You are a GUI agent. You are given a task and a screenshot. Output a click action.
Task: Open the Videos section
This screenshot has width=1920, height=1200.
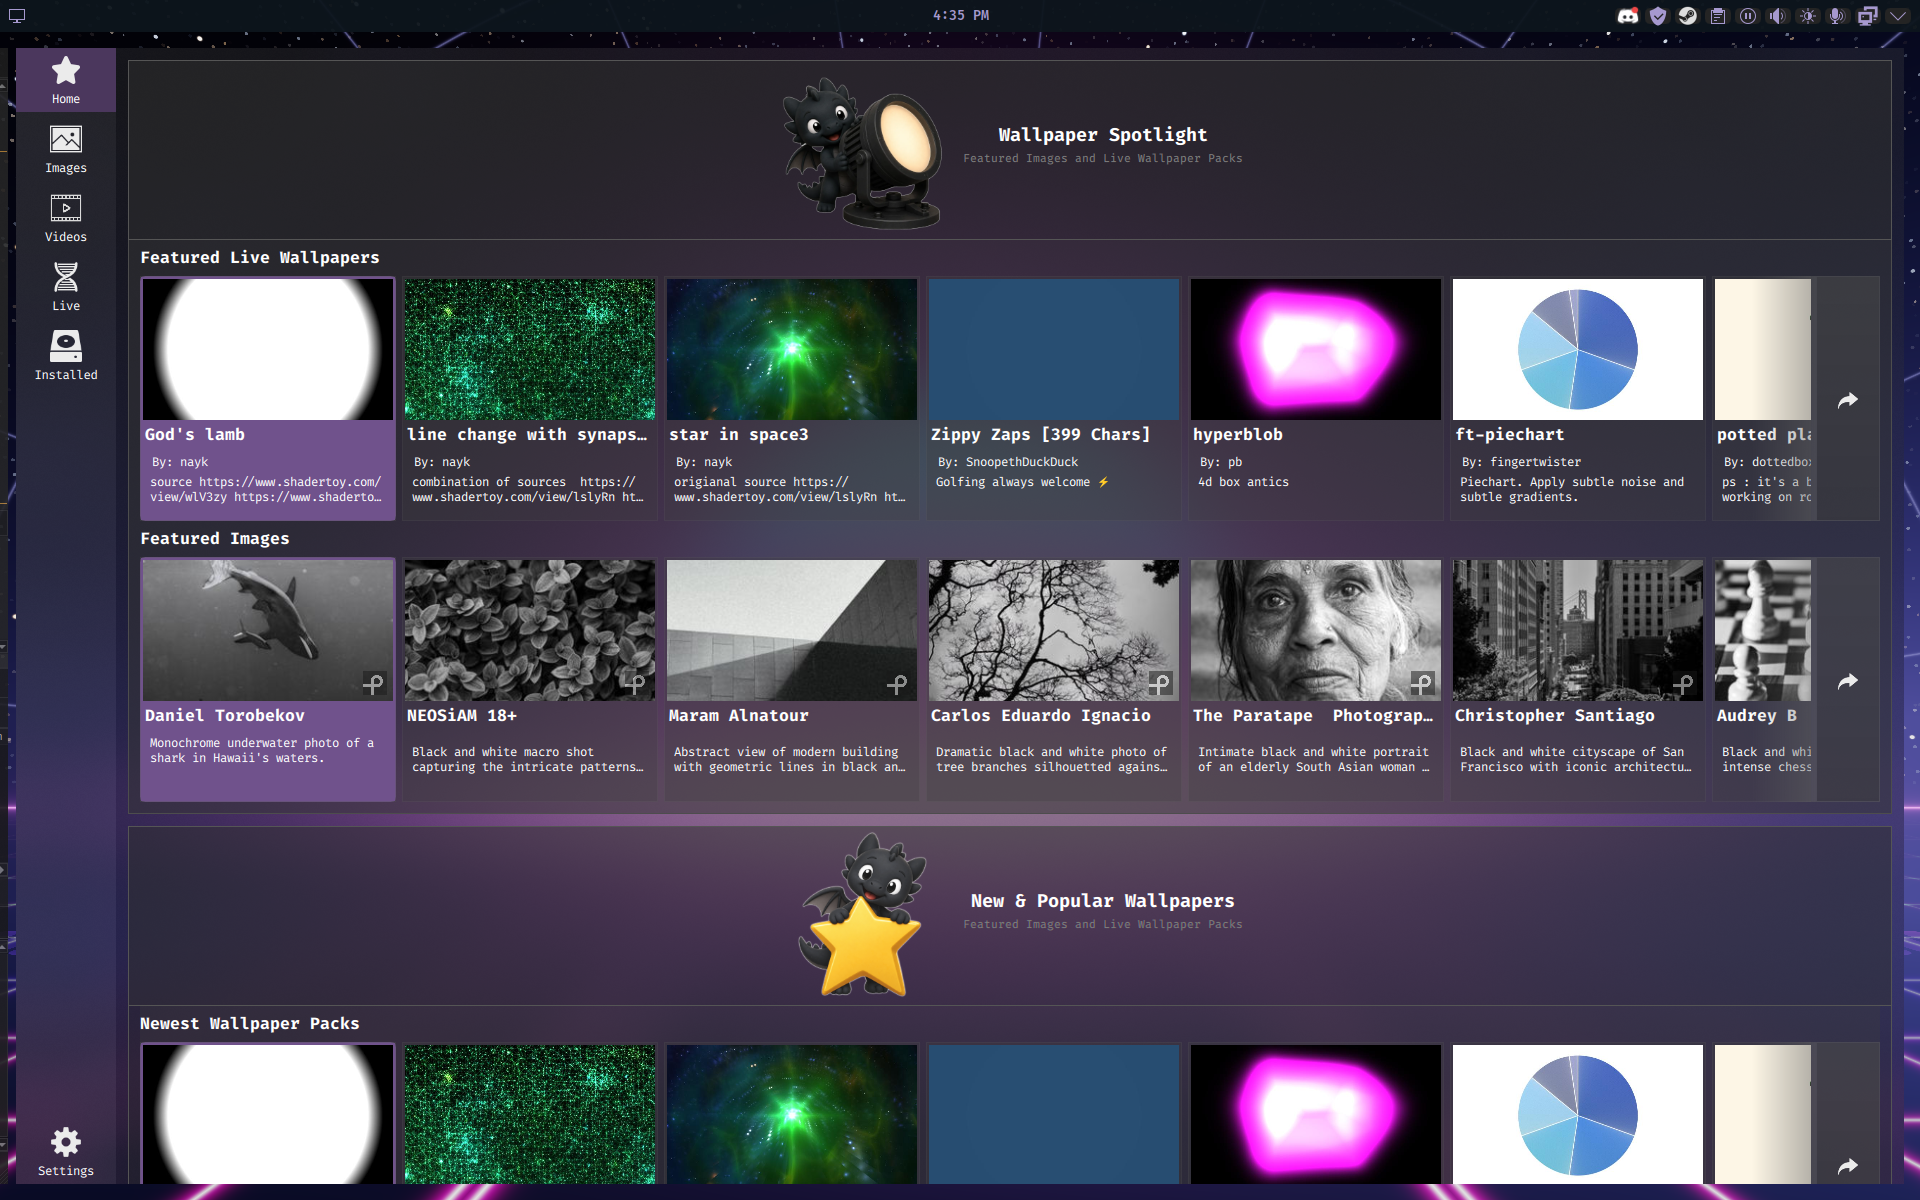[66, 218]
